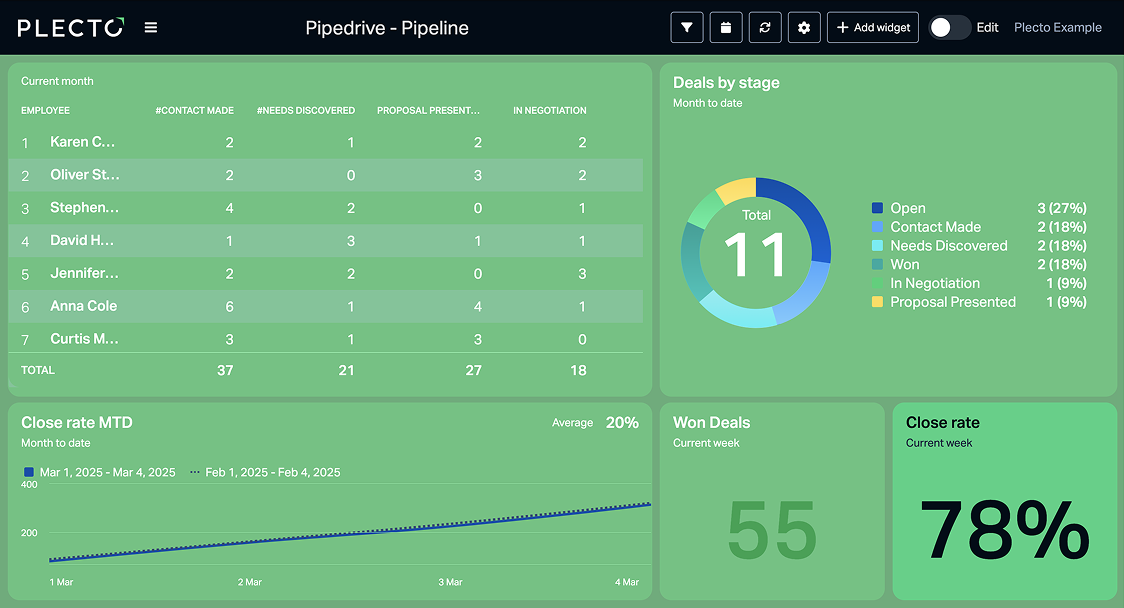Select the Jennifer... employee row

coord(325,274)
